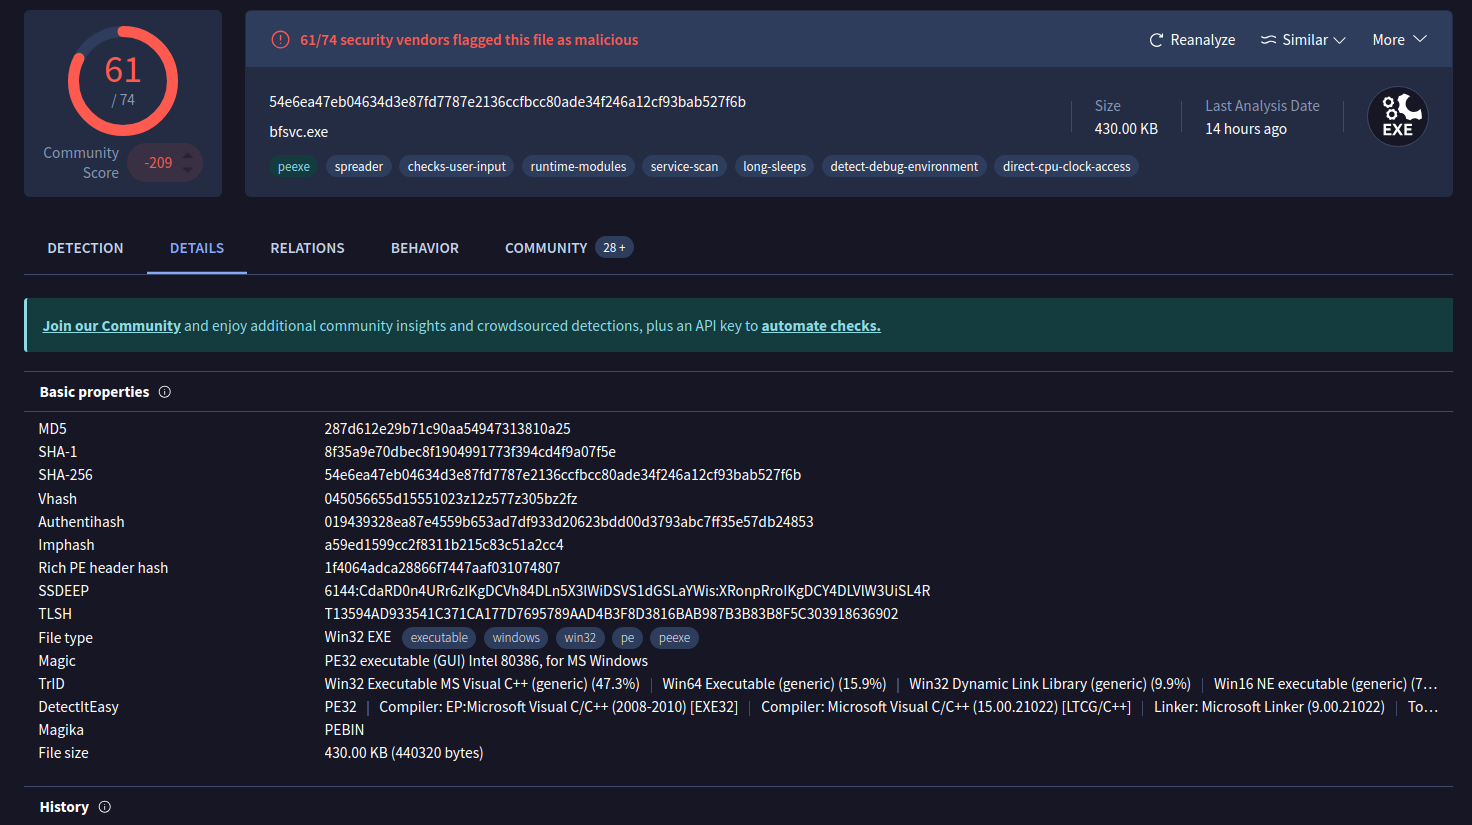Click the malicious alert warning icon
Viewport: 1472px width, 825px height.
(281, 40)
